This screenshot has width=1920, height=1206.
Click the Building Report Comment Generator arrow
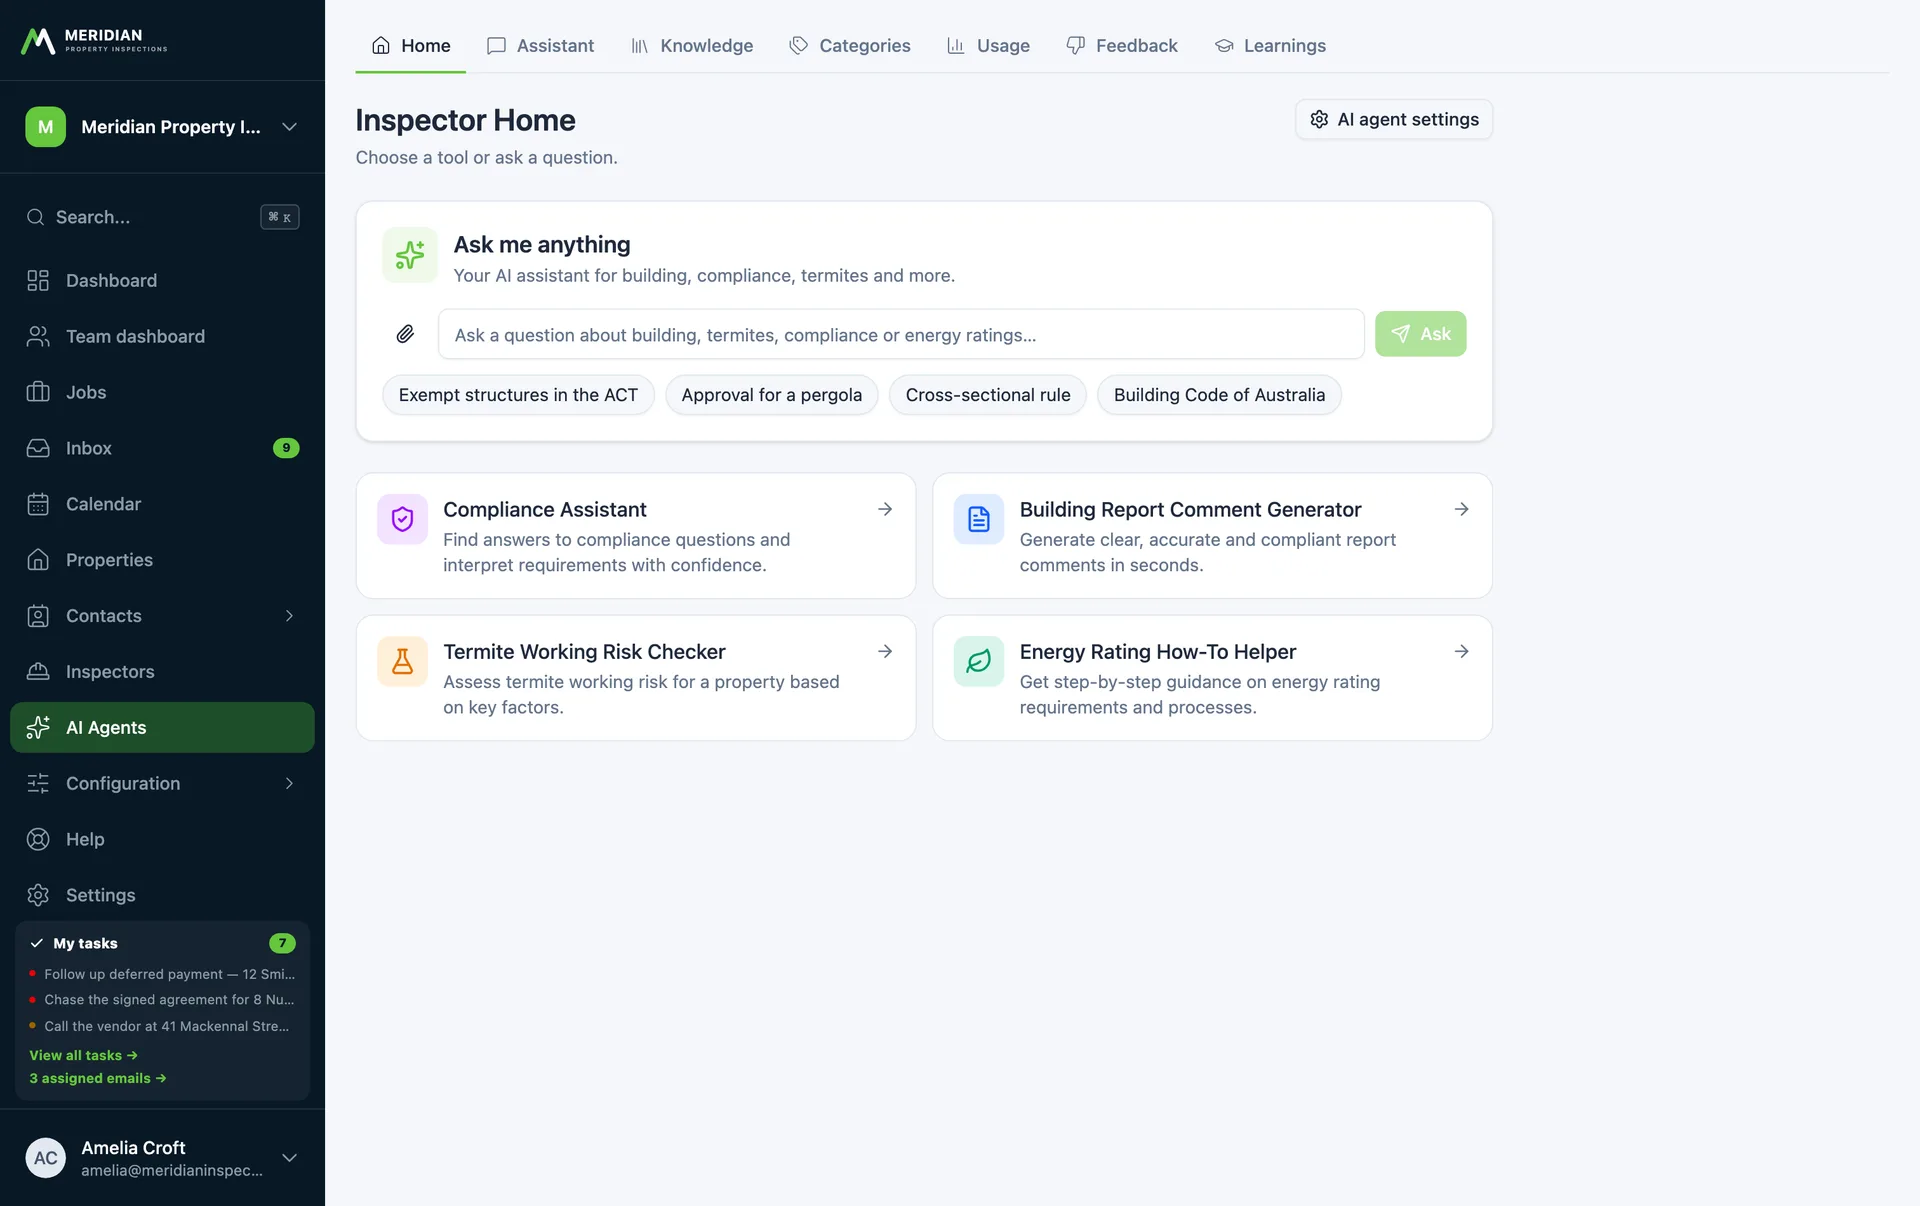click(x=1461, y=510)
